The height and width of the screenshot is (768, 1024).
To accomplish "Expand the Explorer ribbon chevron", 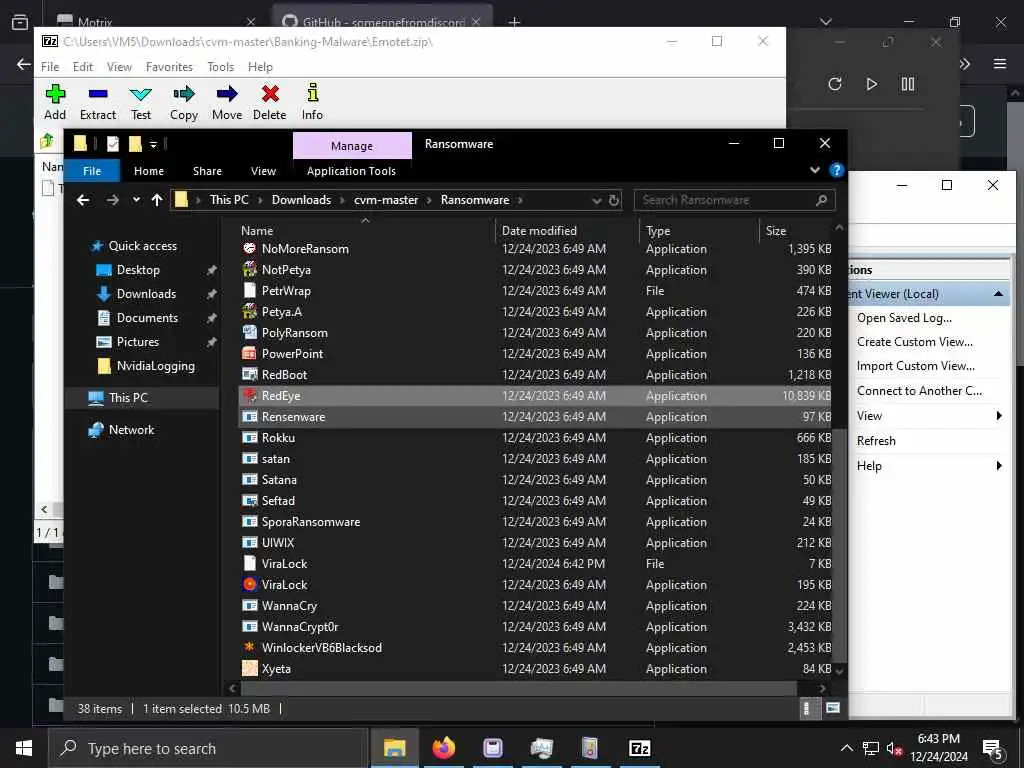I will pos(814,170).
